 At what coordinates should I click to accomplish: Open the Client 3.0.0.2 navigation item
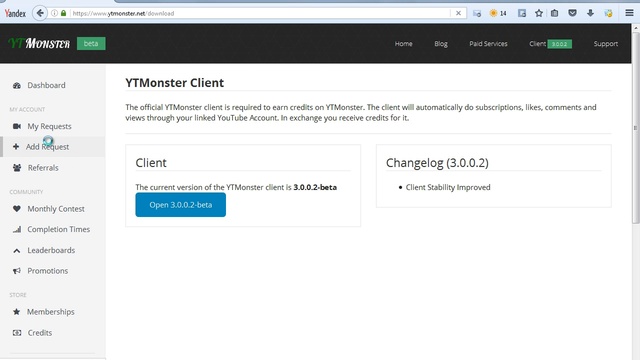(550, 44)
